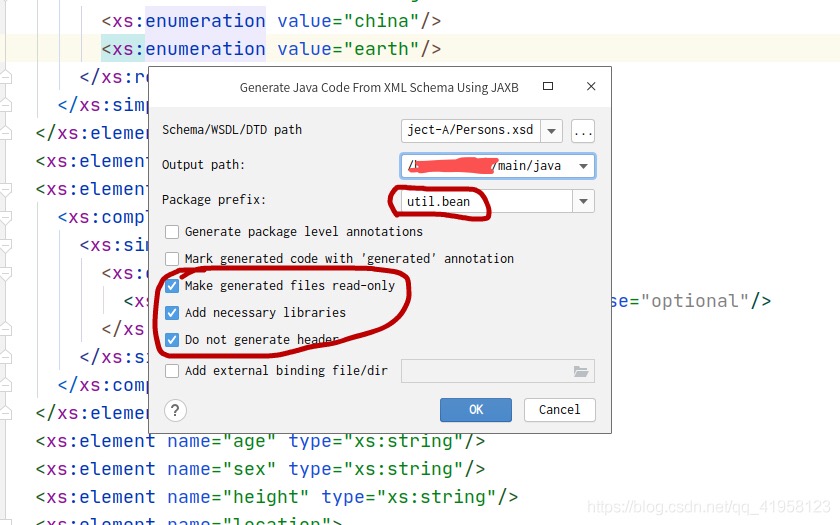The width and height of the screenshot is (840, 525).
Task: Maximize the JAXB dialog window
Action: [x=548, y=86]
